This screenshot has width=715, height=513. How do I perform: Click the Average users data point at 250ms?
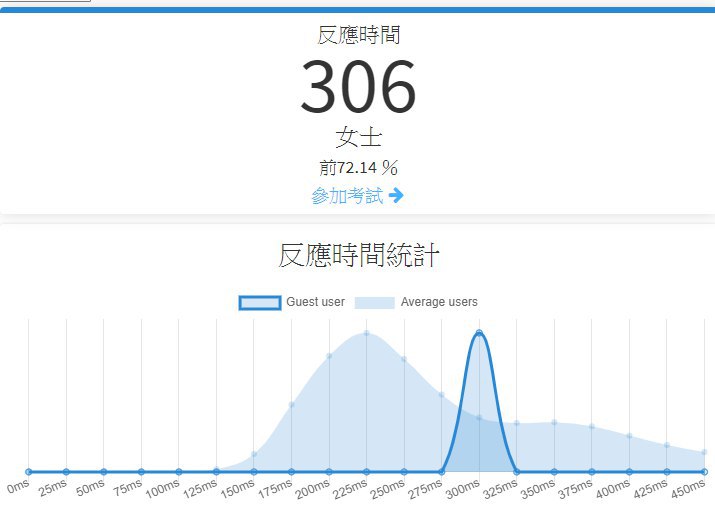[404, 359]
